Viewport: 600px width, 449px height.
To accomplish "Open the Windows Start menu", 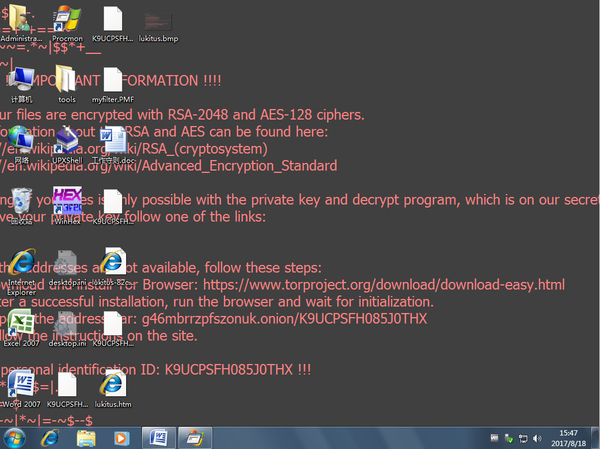I will pyautogui.click(x=16, y=437).
